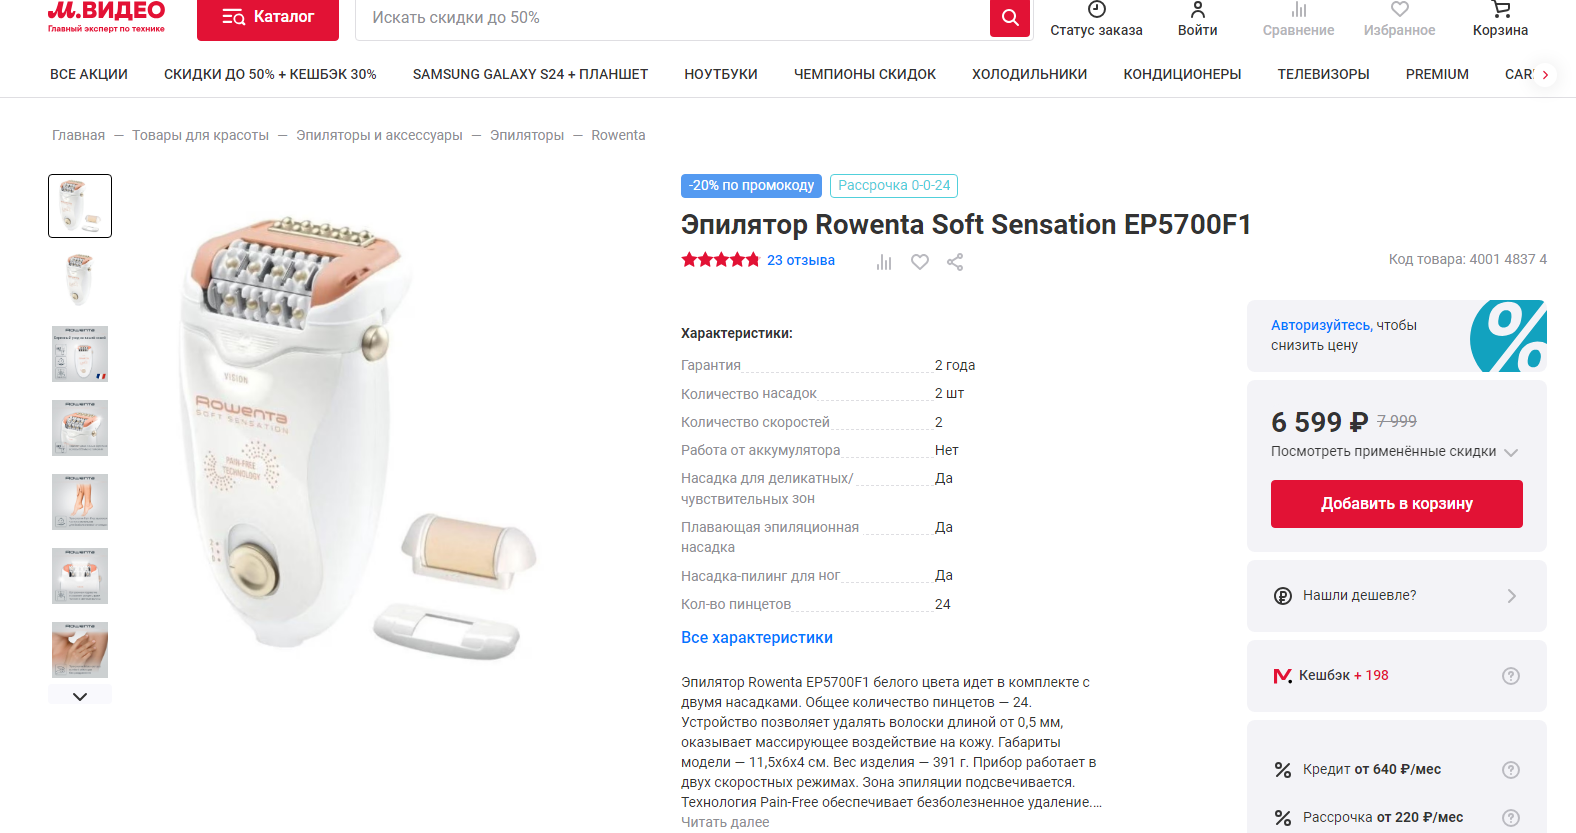
Task: Add product to favorites heart icon
Action: click(x=920, y=262)
